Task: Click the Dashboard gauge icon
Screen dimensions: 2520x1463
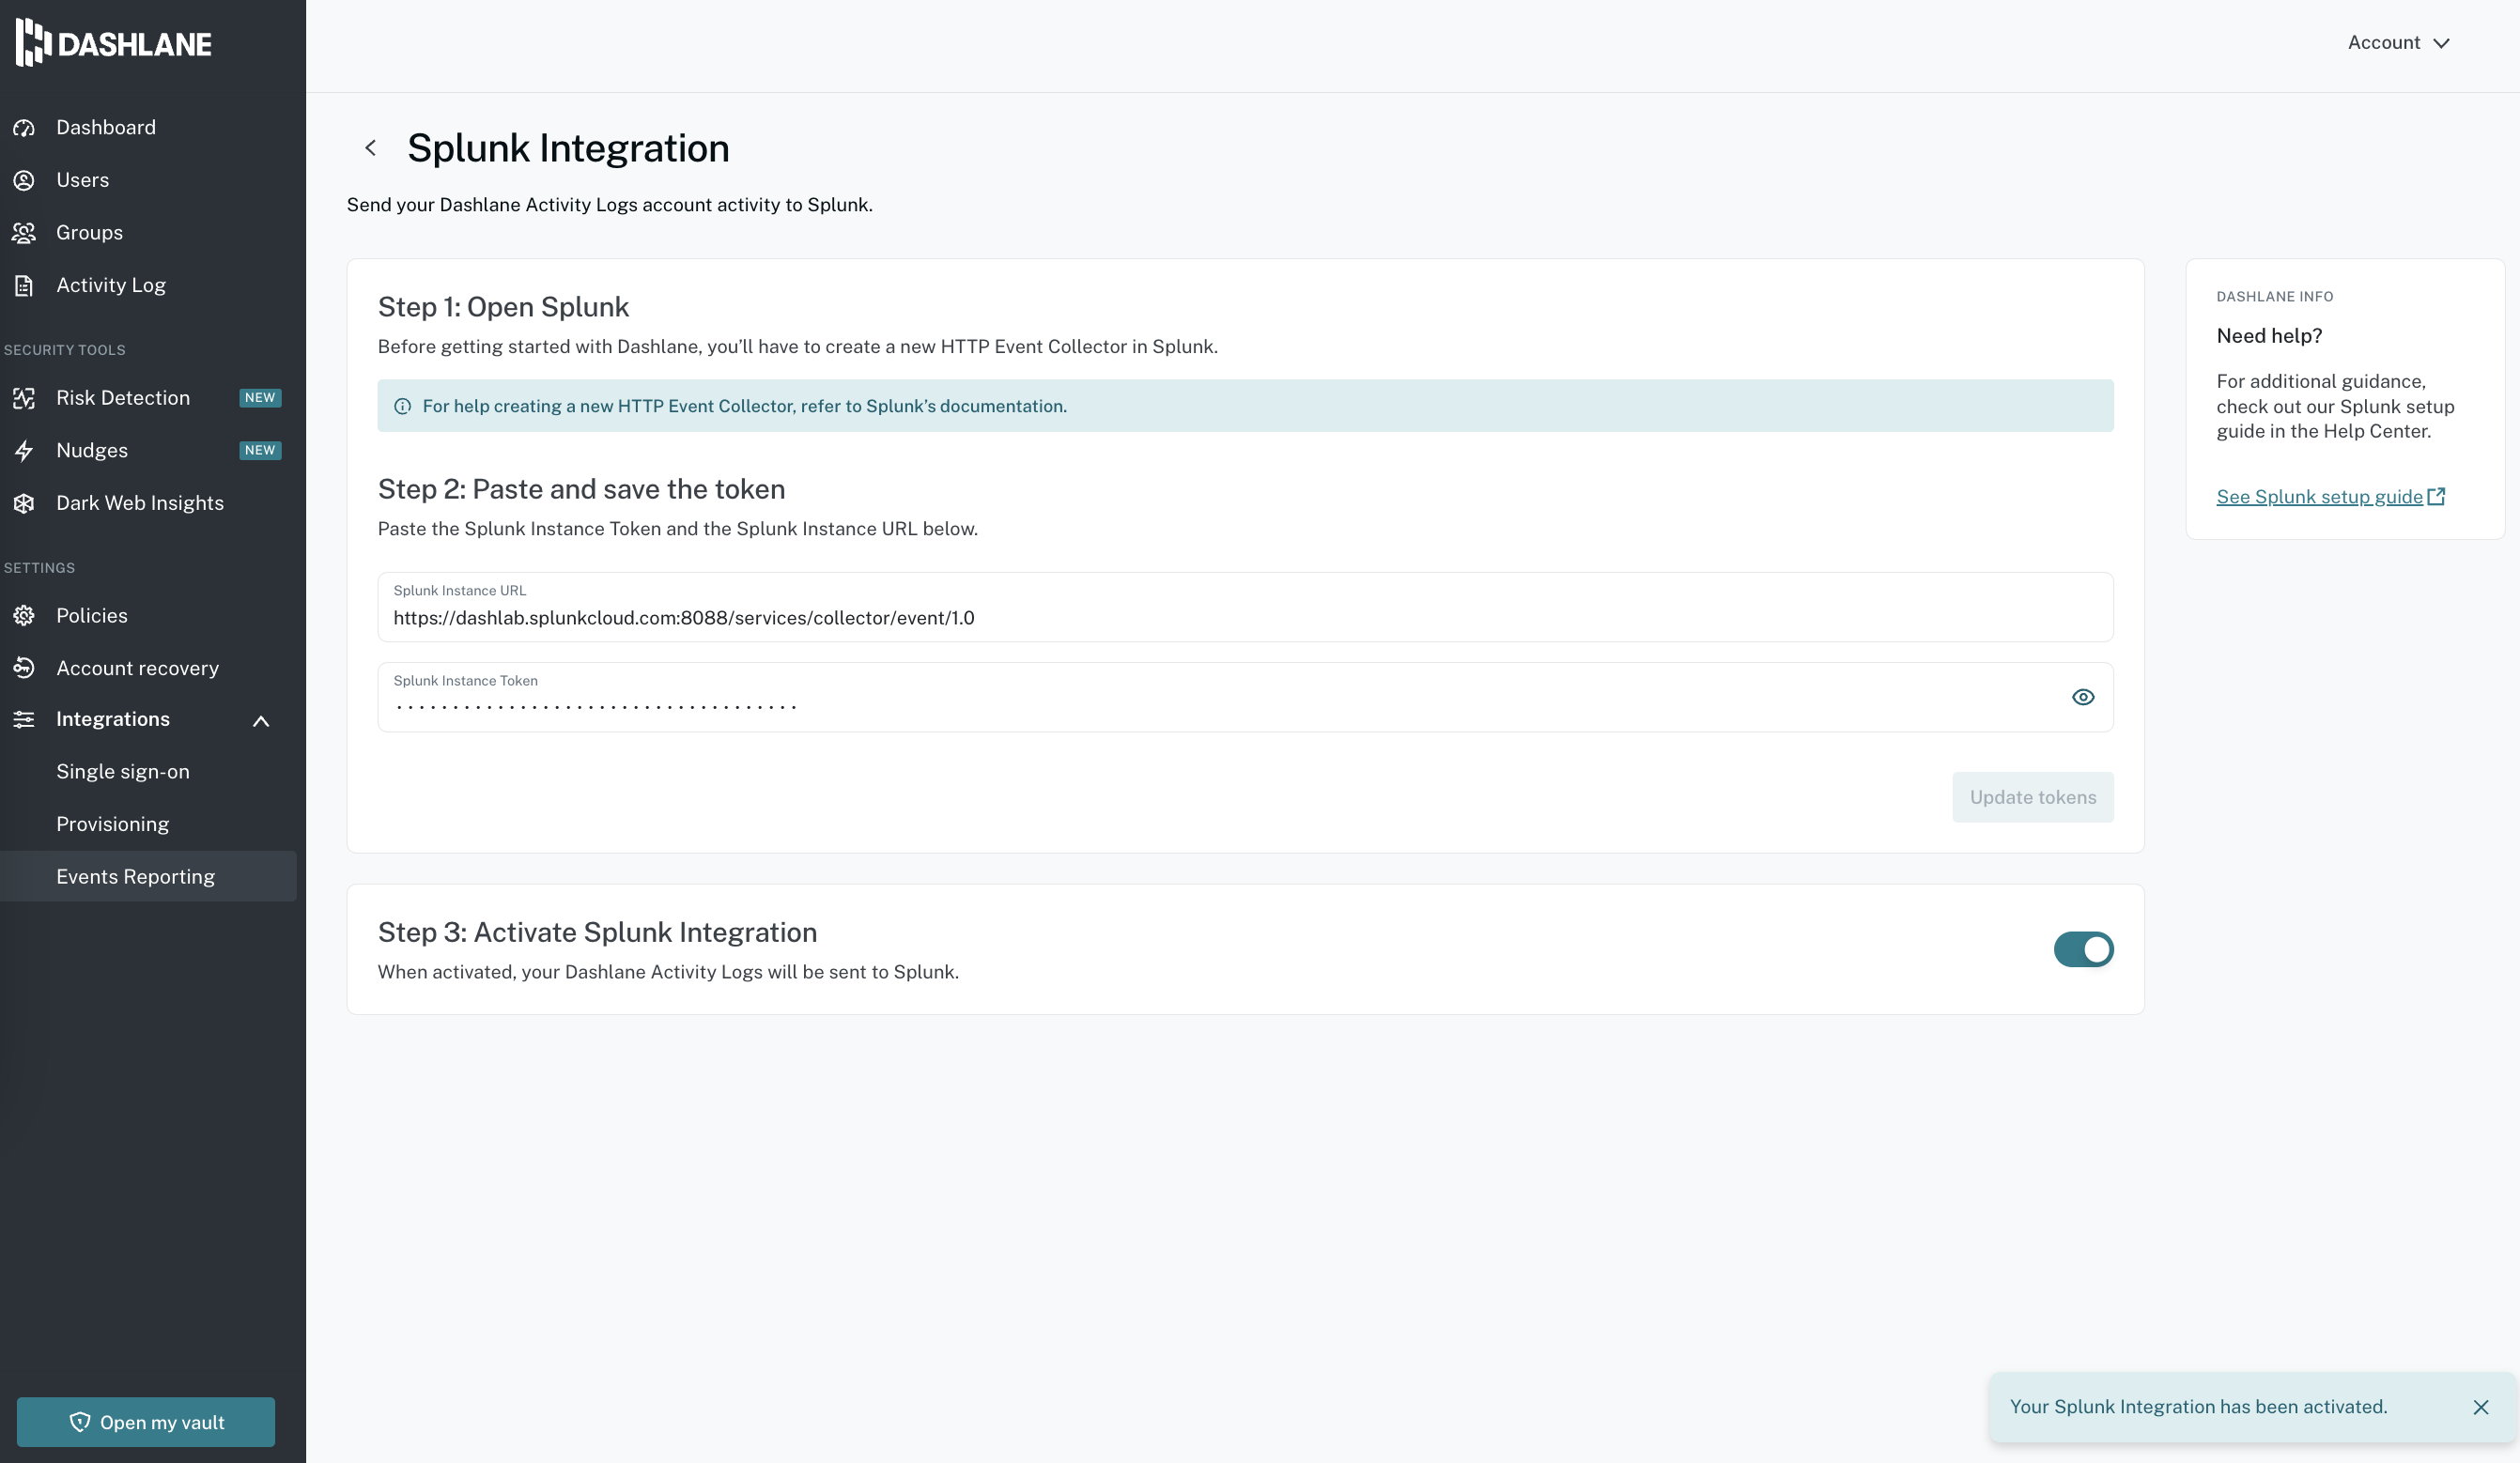Action: 24,128
